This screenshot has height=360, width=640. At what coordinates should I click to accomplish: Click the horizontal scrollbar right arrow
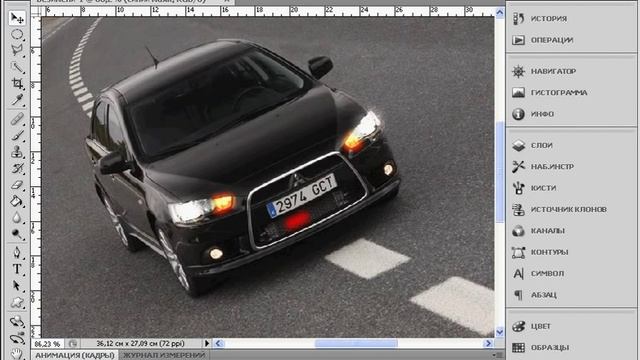point(488,344)
